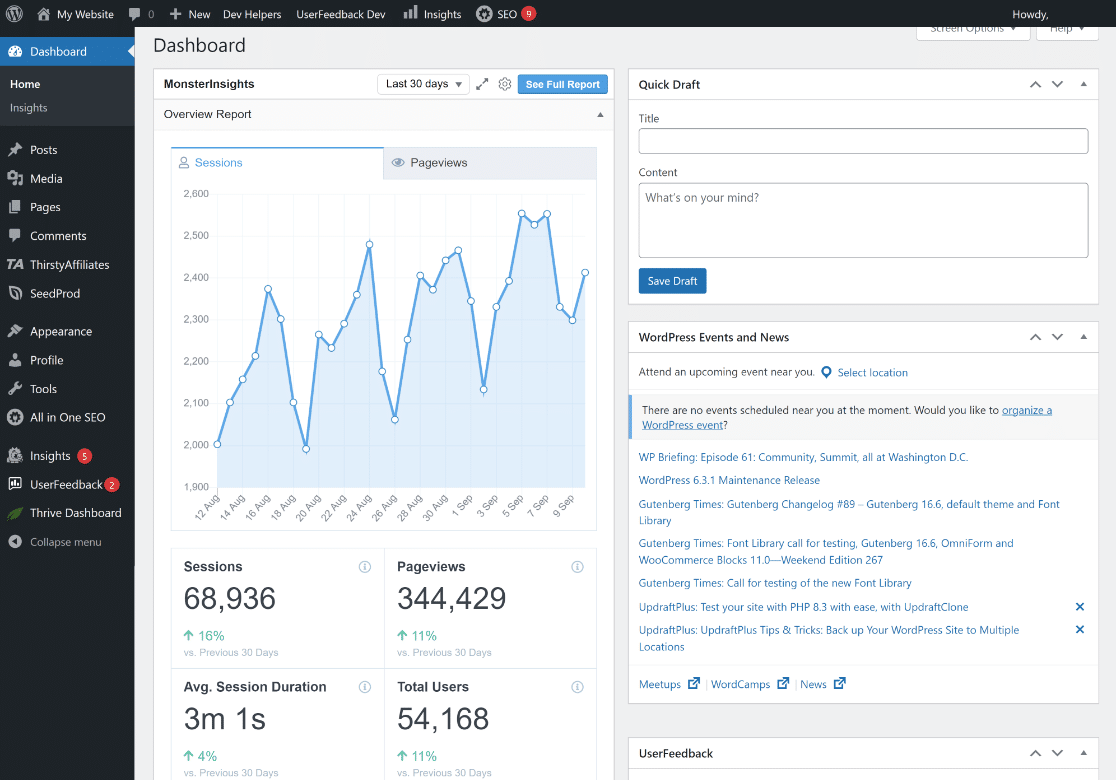Focus the Quick Draft Title field

point(863,141)
